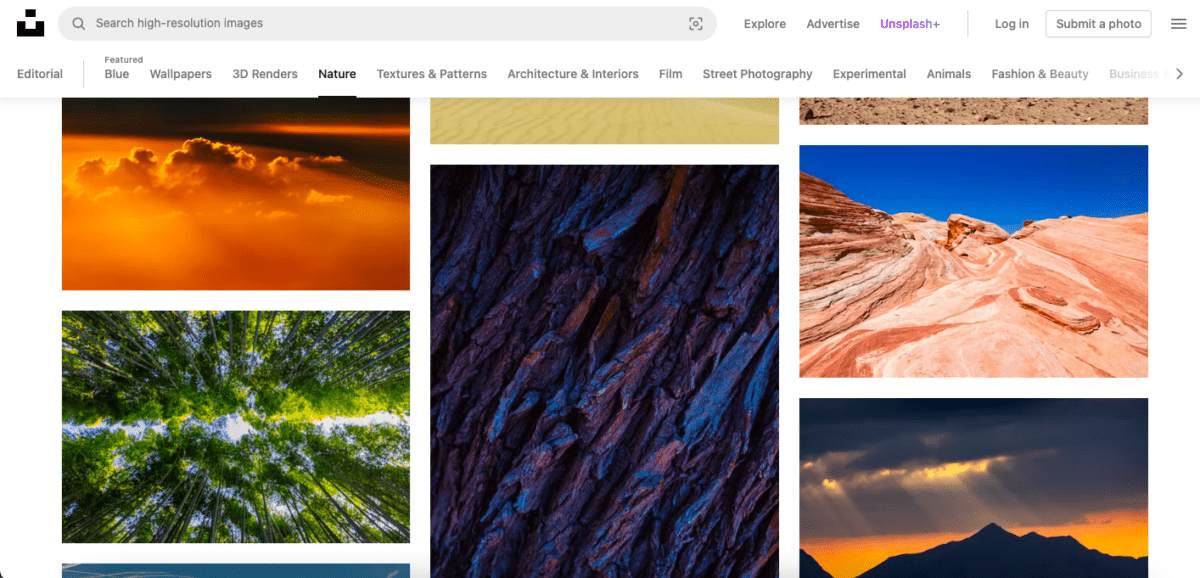Click the Unsplash logo icon
Image resolution: width=1200 pixels, height=578 pixels.
[x=30, y=24]
